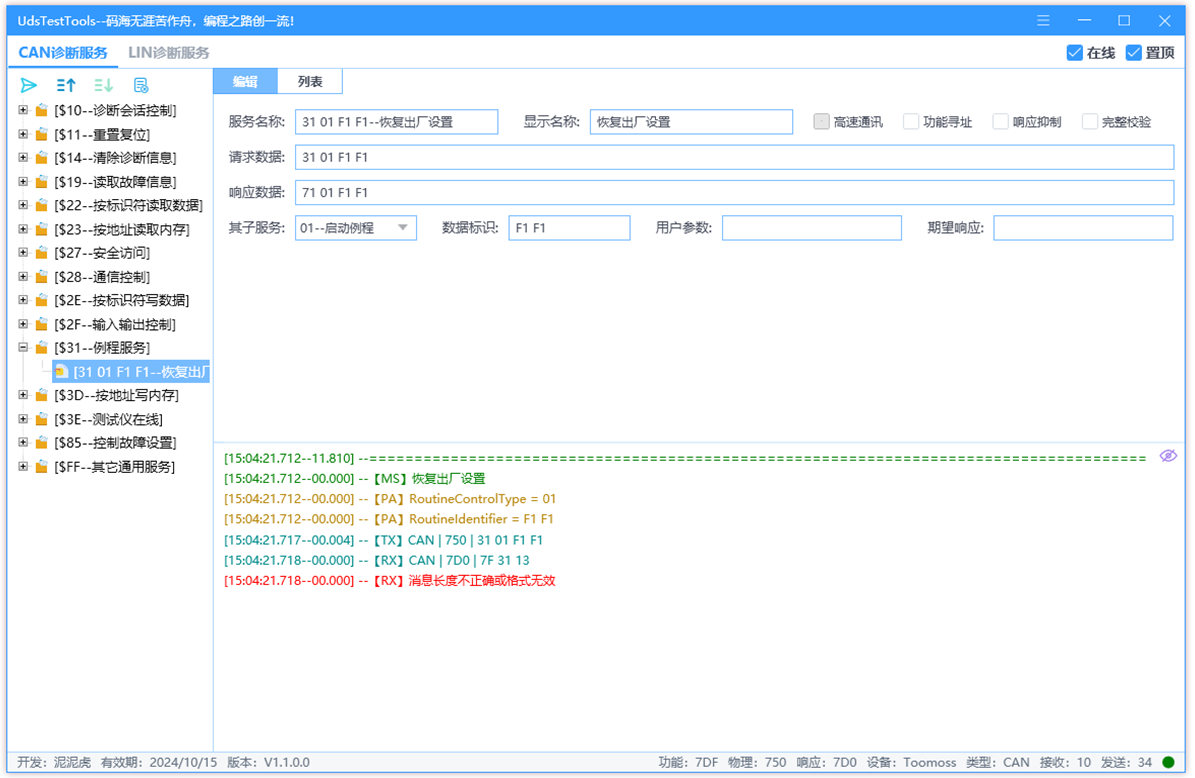Click the TX CAN 750 log line

click(x=383, y=539)
